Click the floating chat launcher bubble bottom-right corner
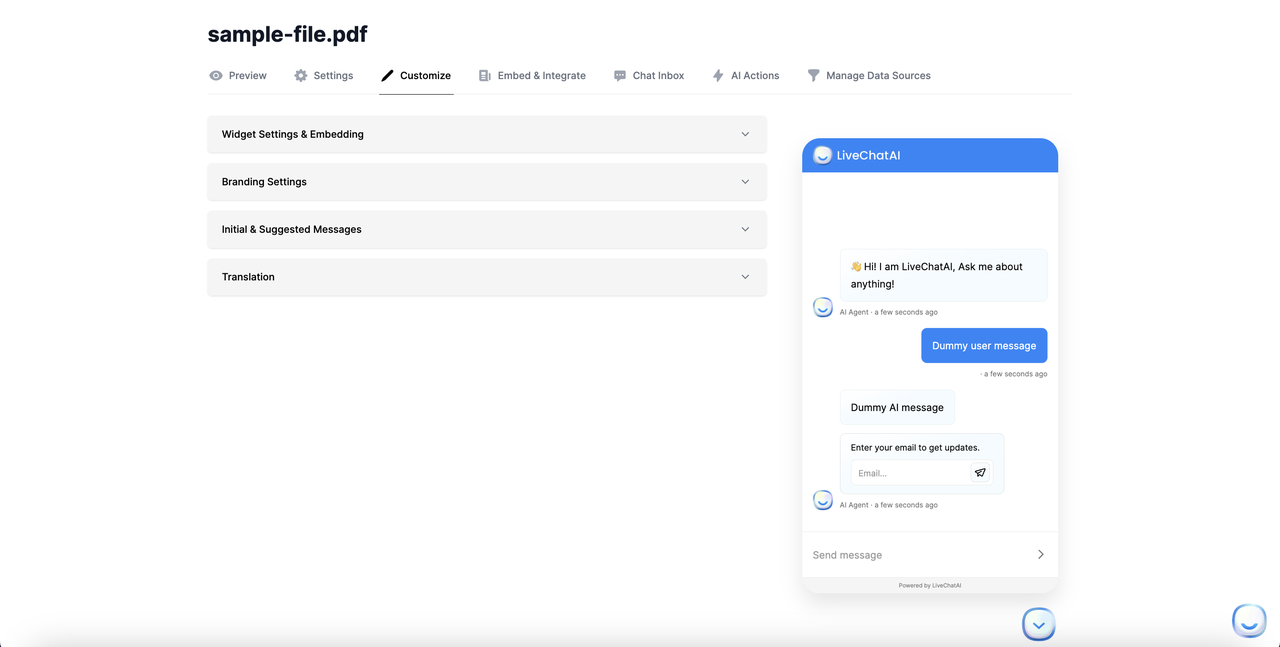 [x=1248, y=620]
